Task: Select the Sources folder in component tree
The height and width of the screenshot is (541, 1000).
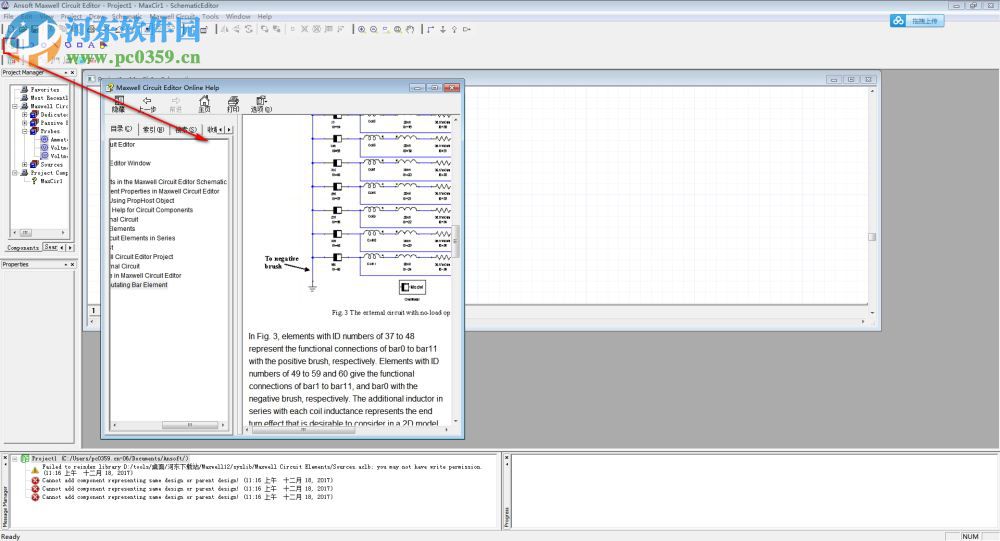Action: pyautogui.click(x=51, y=165)
